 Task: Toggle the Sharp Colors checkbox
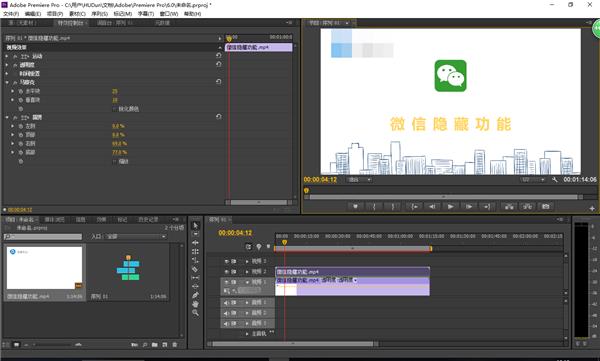click(x=114, y=109)
